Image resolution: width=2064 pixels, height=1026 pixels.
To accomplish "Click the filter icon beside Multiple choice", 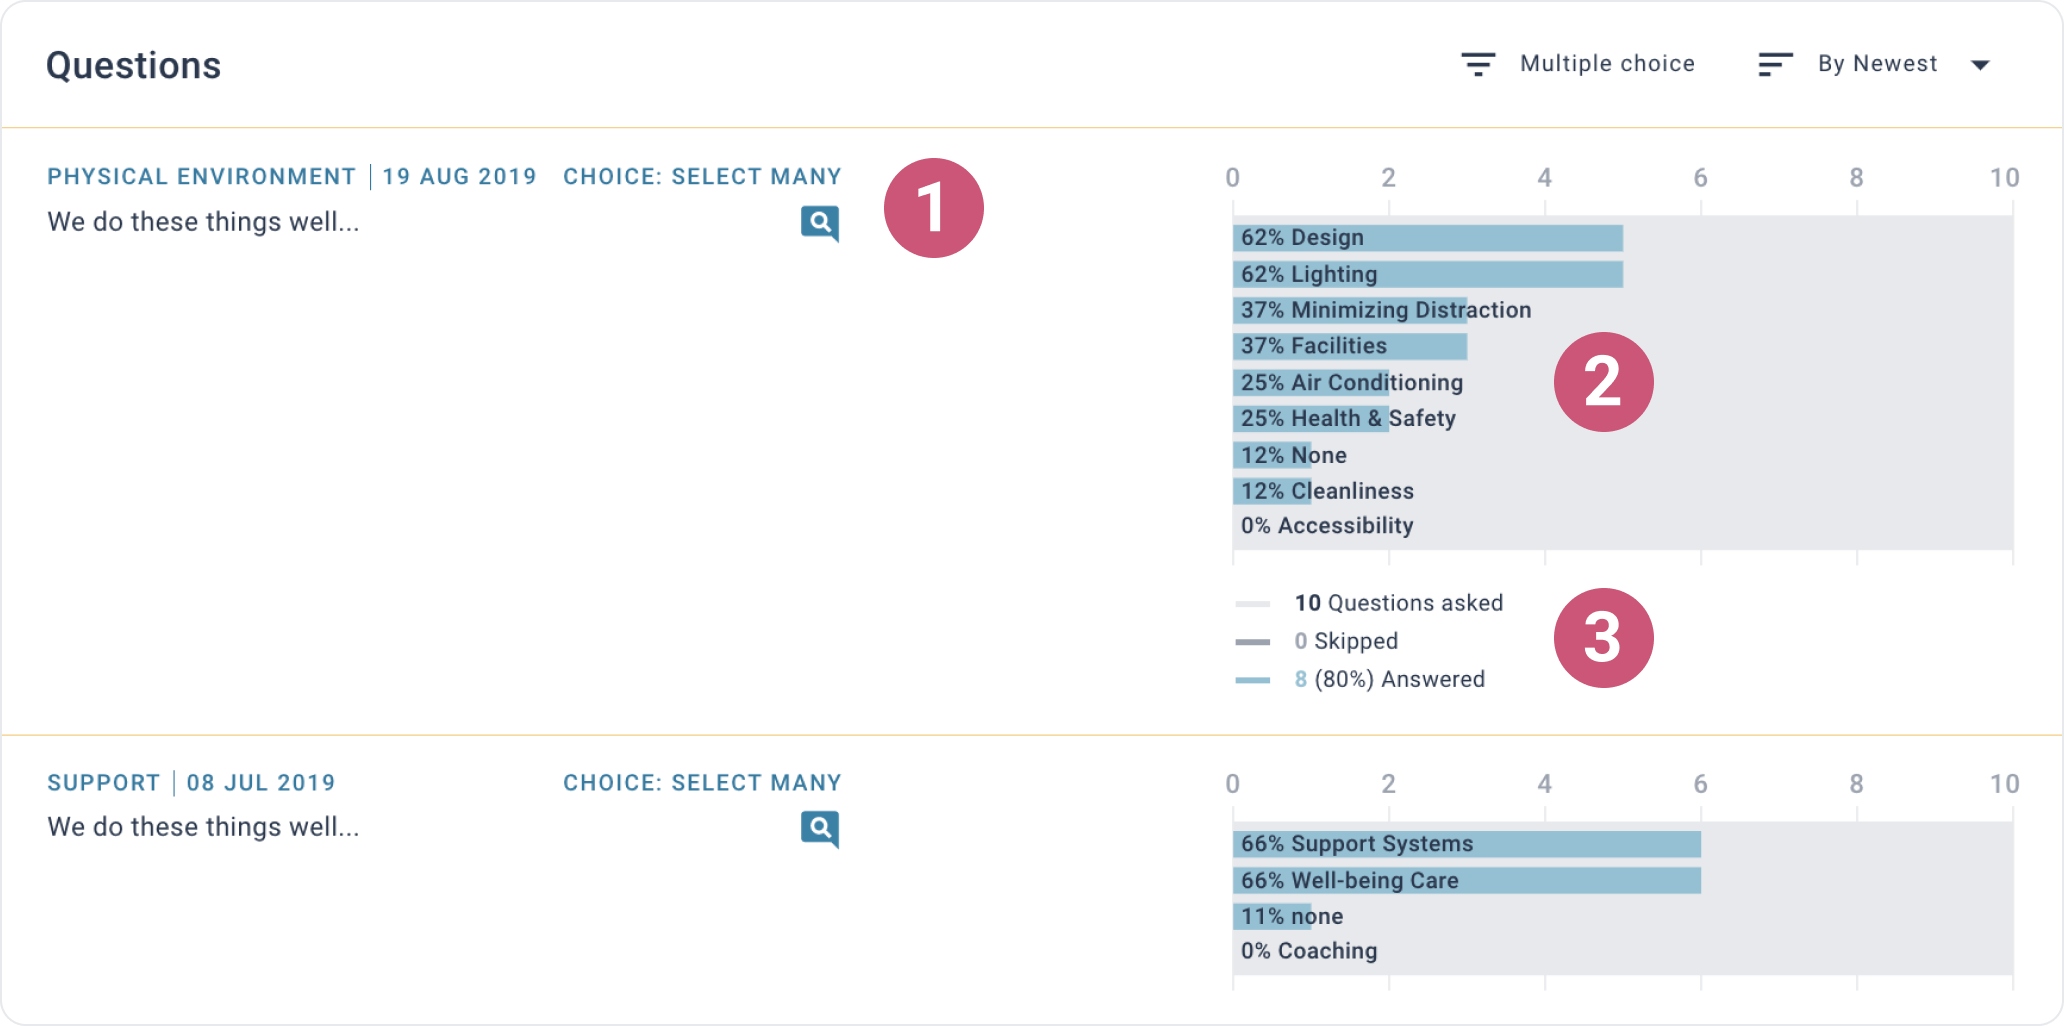I will point(1478,64).
